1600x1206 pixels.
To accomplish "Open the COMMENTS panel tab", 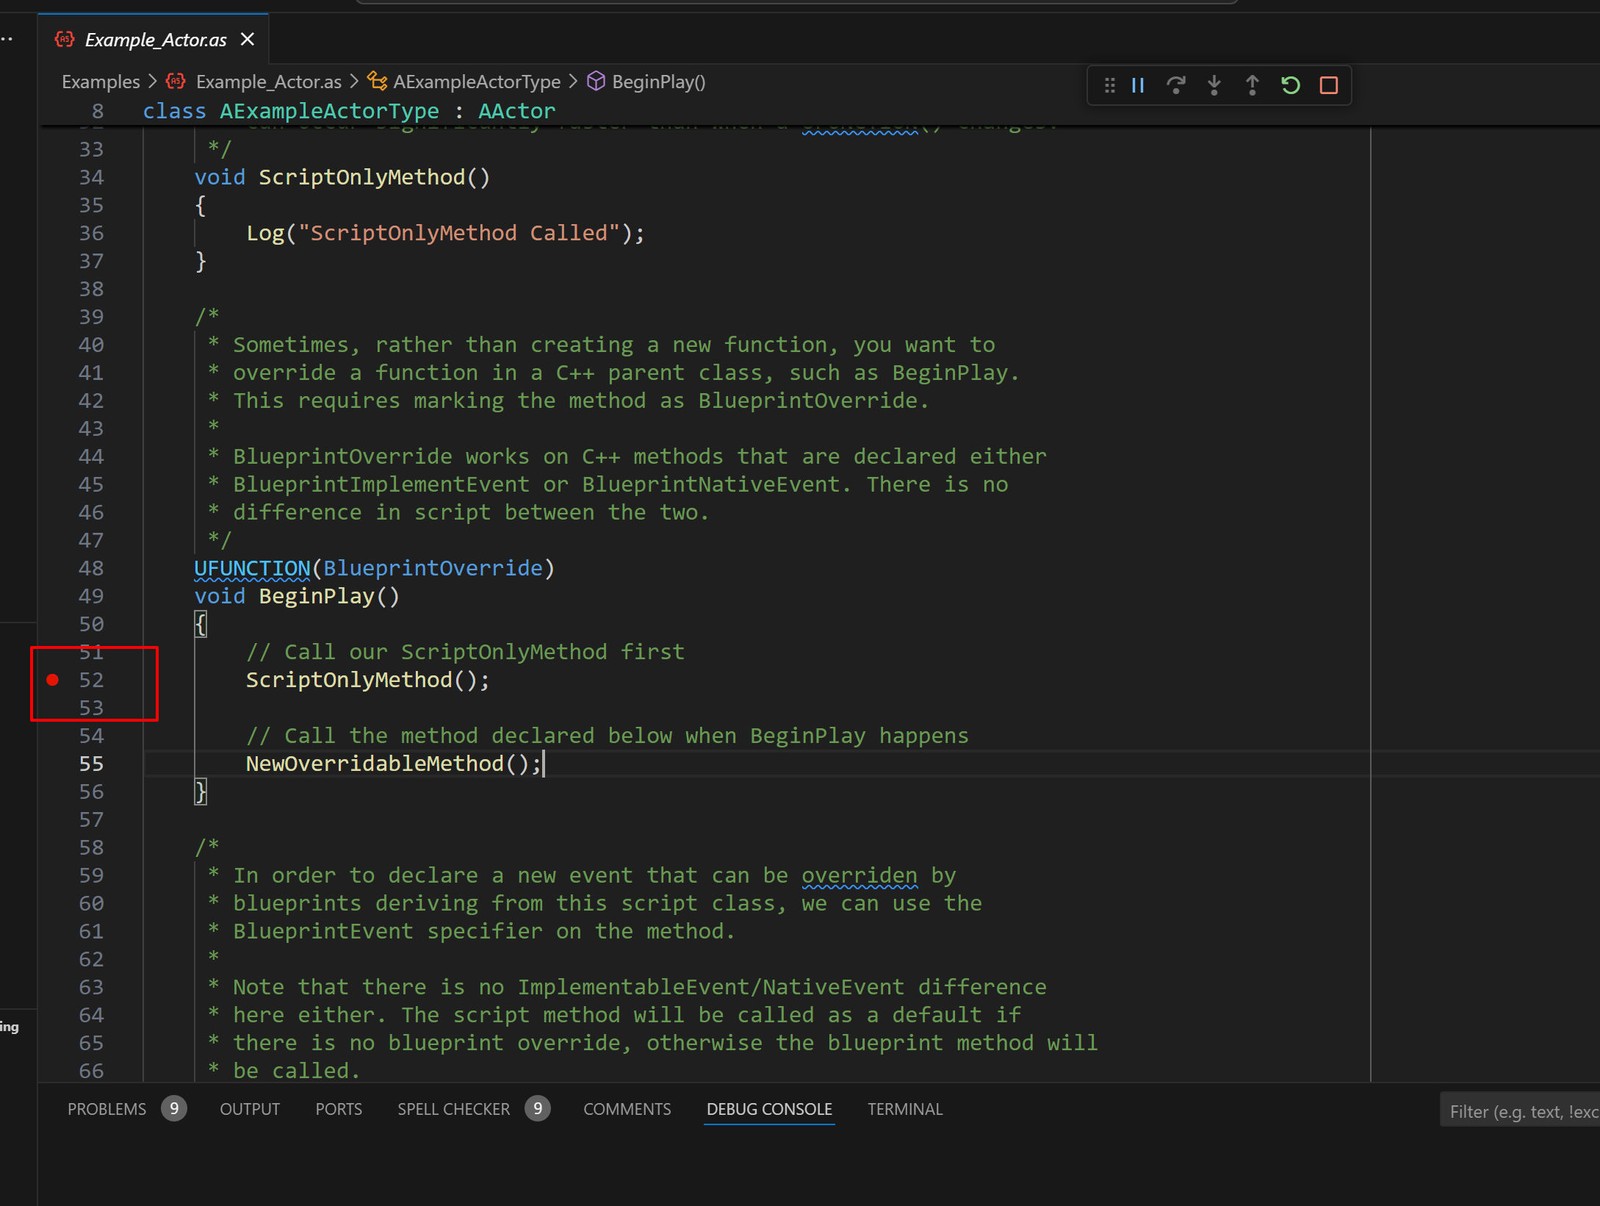I will (x=627, y=1109).
